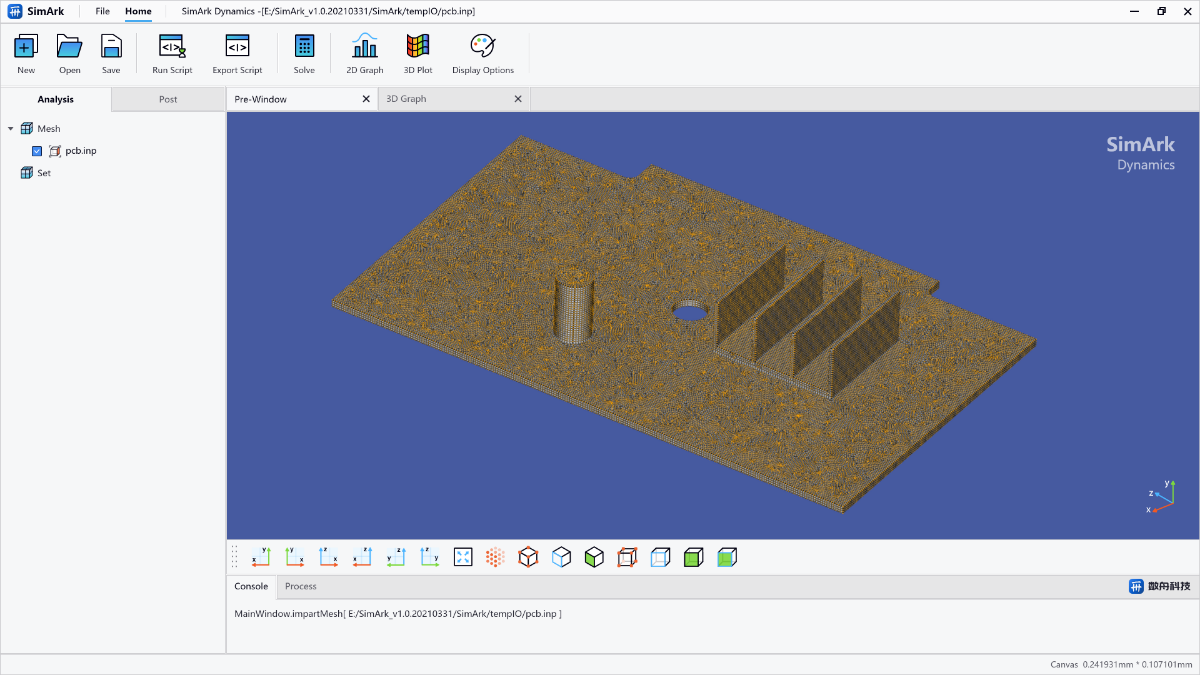The height and width of the screenshot is (675, 1200).
Task: Save the project using the Save icon
Action: 111,47
